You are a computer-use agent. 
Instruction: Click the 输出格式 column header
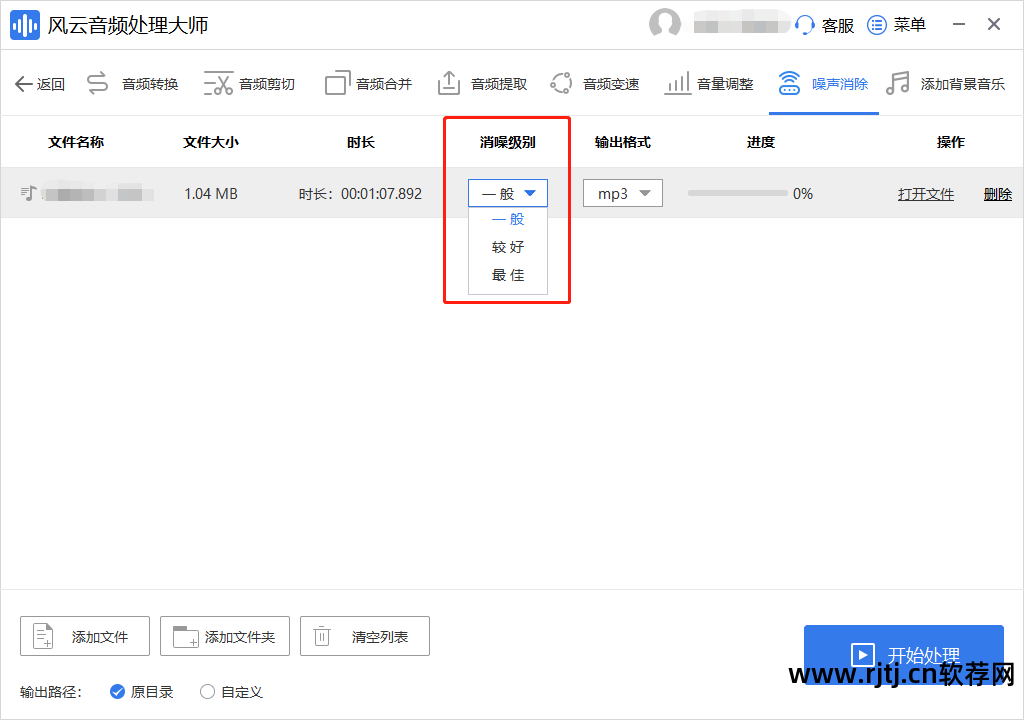tap(622, 142)
